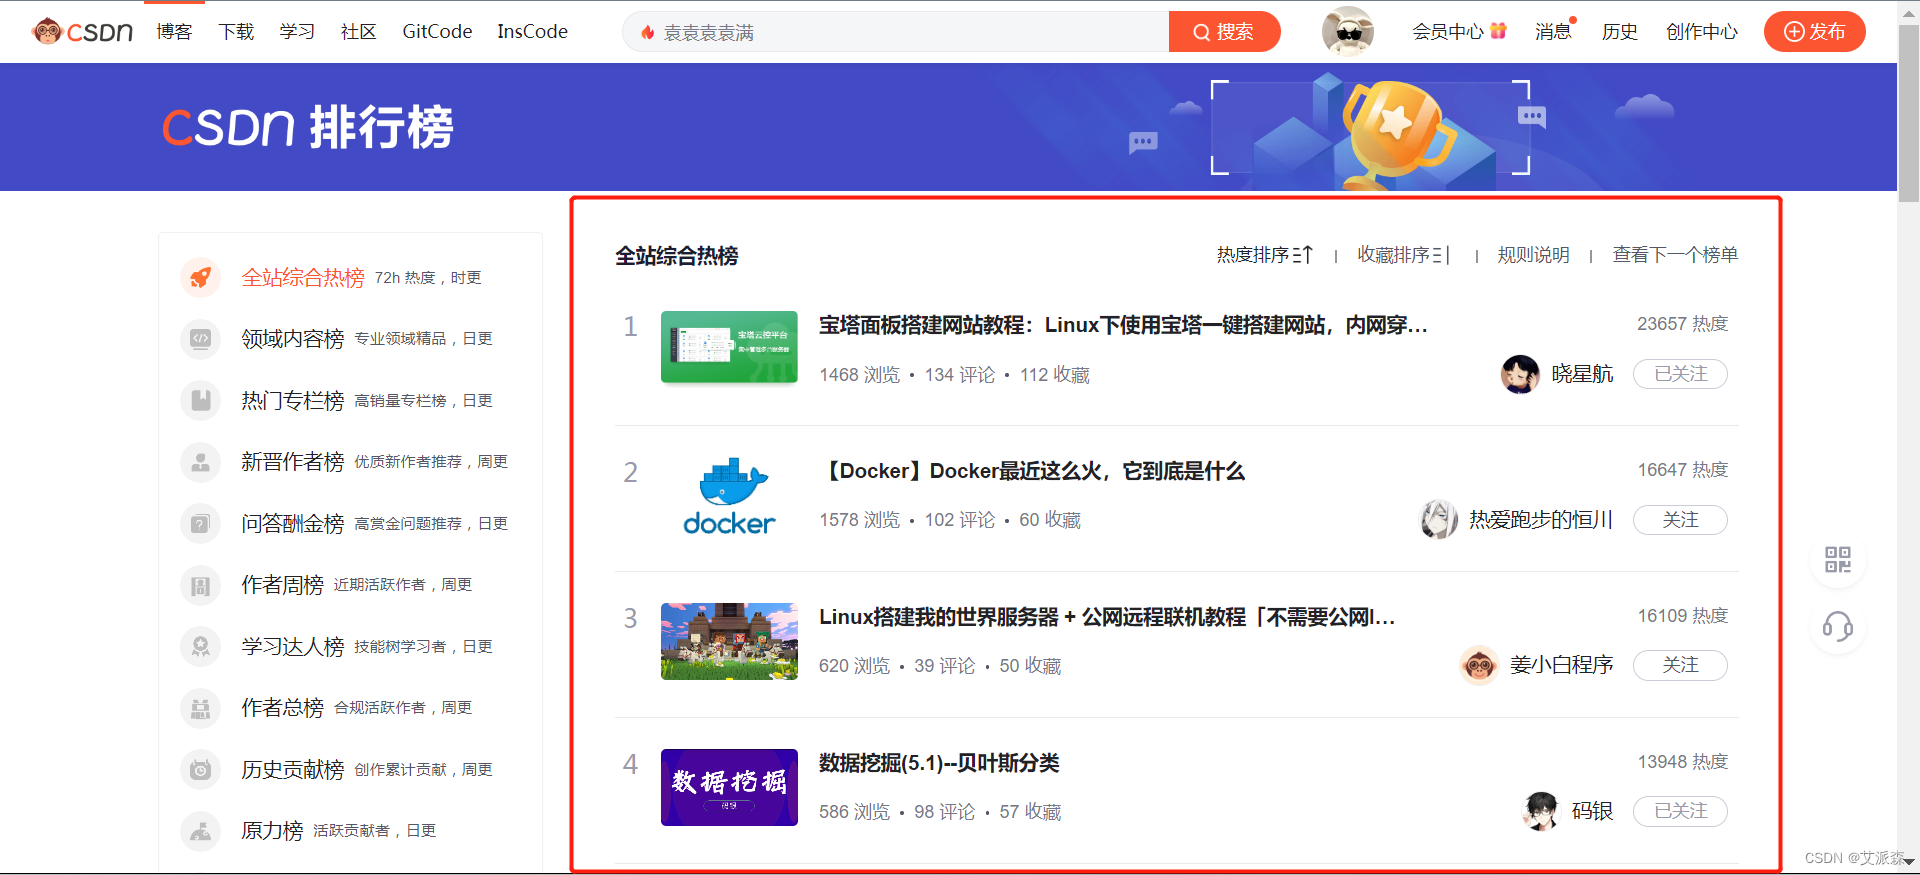Click the docker logo thumbnail
The width and height of the screenshot is (1920, 875).
tap(729, 495)
